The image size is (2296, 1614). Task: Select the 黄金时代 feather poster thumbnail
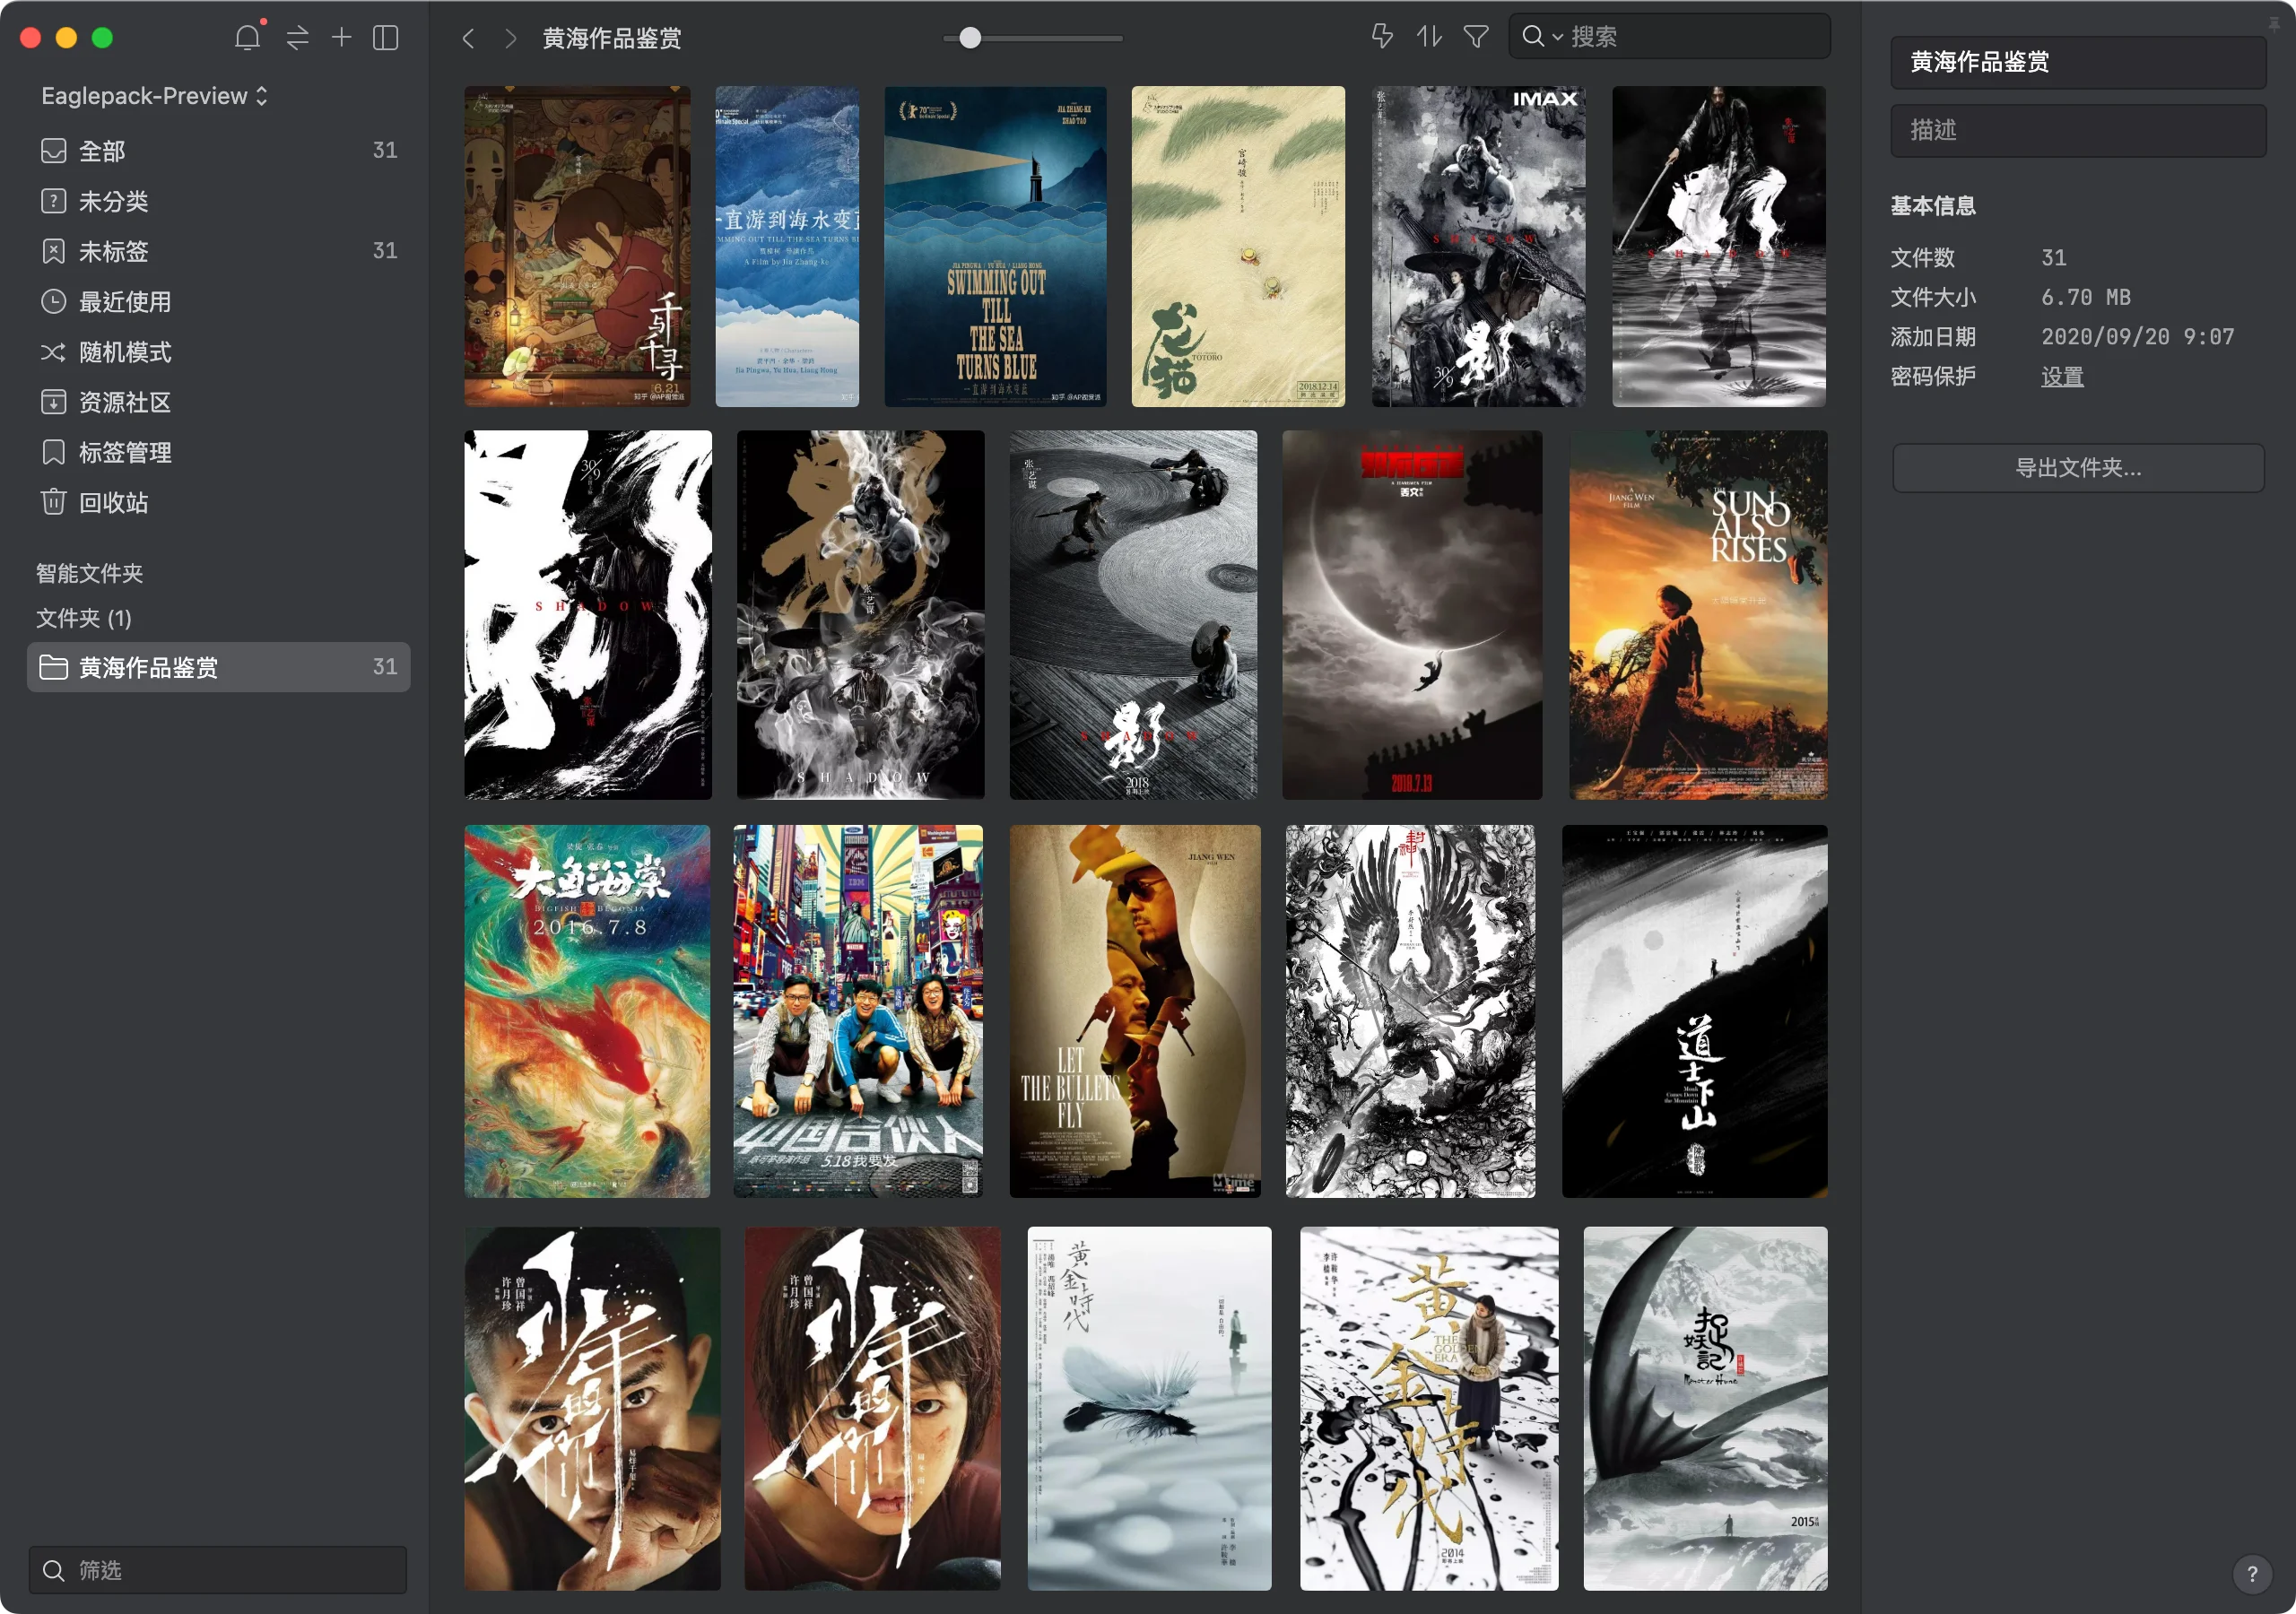click(x=1149, y=1408)
